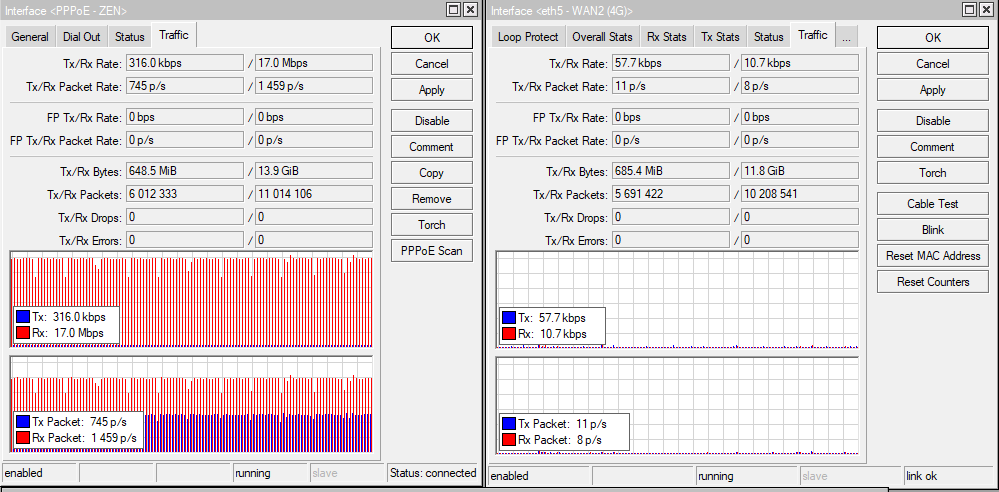Maximize the PPPoE - ZEN window
Screen dimensions: 999x492
click(454, 9)
